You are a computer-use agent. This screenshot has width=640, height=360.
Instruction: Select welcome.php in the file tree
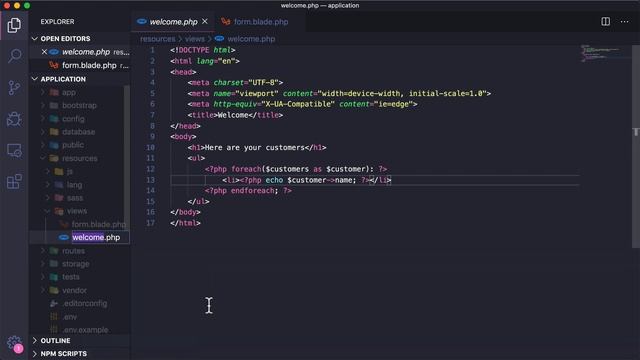(x=80, y=237)
